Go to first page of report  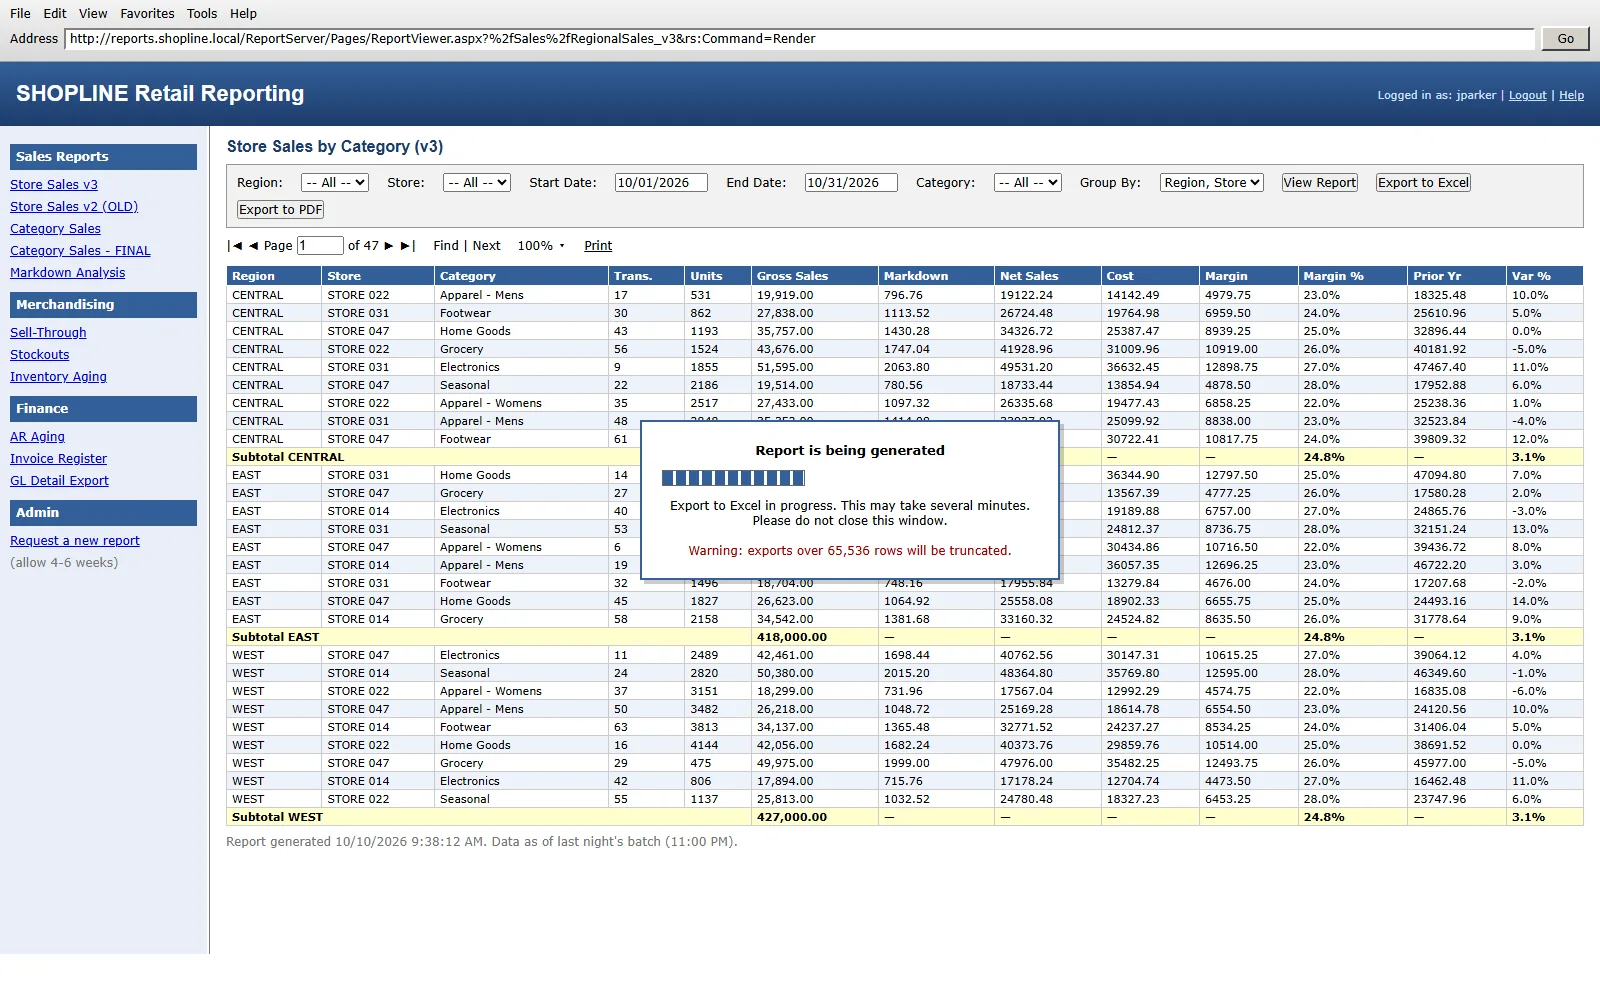pyautogui.click(x=235, y=246)
